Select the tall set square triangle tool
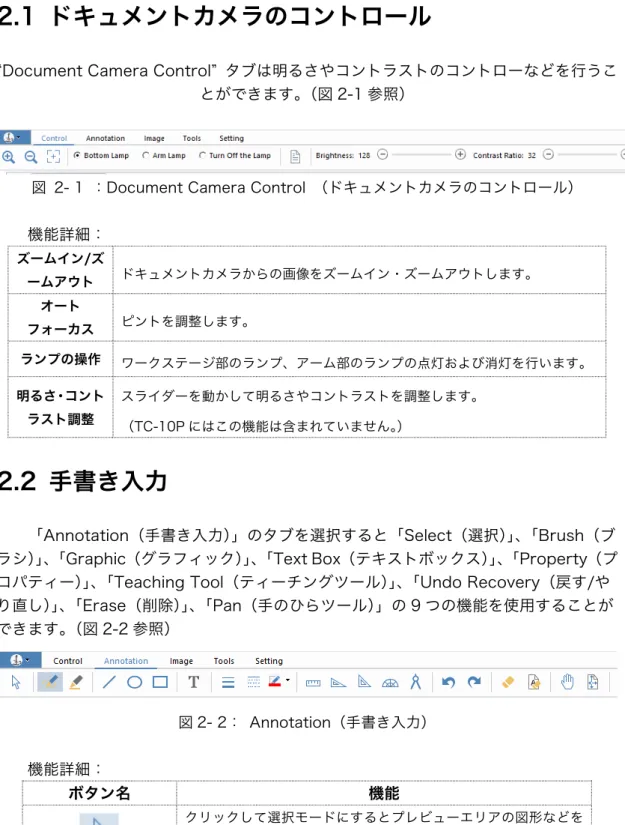This screenshot has width=625, height=825. coord(364,682)
